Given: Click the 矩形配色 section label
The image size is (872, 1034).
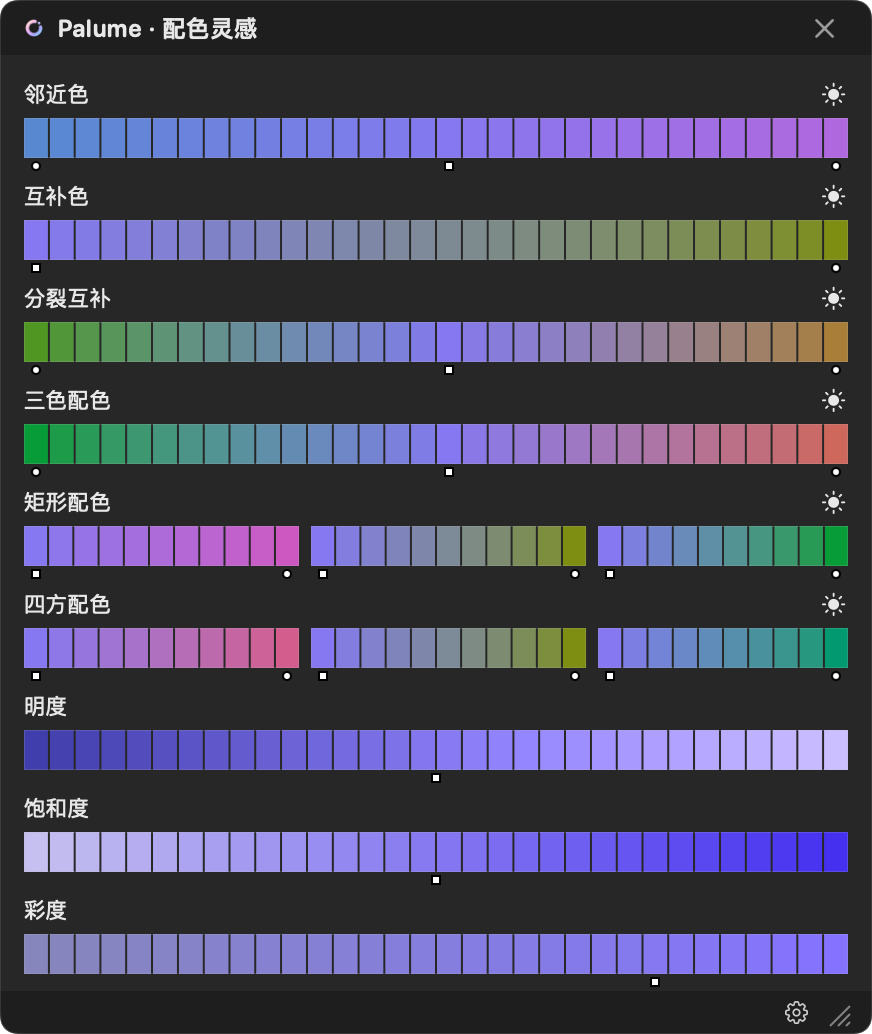Looking at the screenshot, I should [67, 502].
